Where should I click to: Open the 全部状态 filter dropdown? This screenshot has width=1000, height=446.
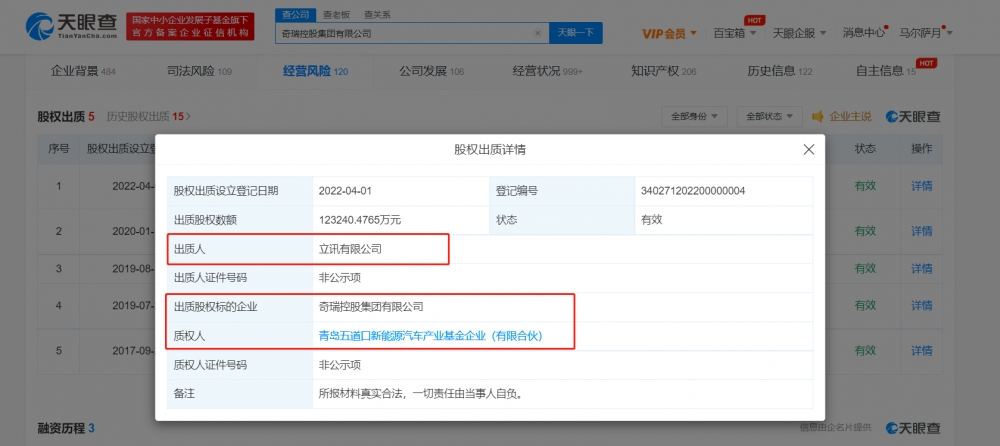click(769, 117)
